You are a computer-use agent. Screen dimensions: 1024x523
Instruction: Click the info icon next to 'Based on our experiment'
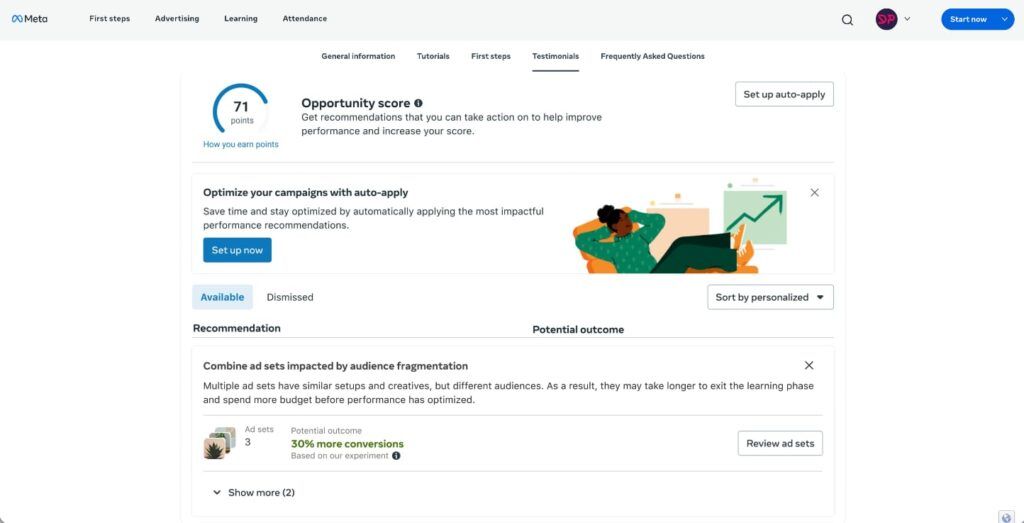point(396,456)
